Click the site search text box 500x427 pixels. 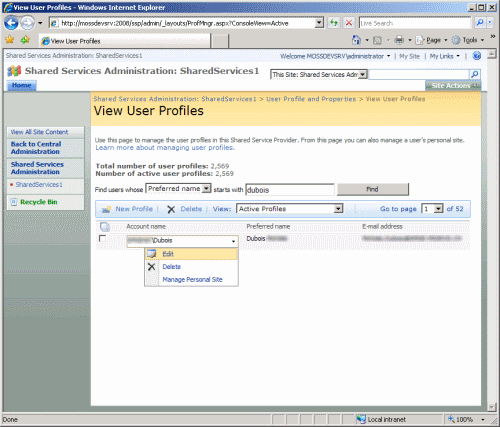pyautogui.click(x=419, y=74)
